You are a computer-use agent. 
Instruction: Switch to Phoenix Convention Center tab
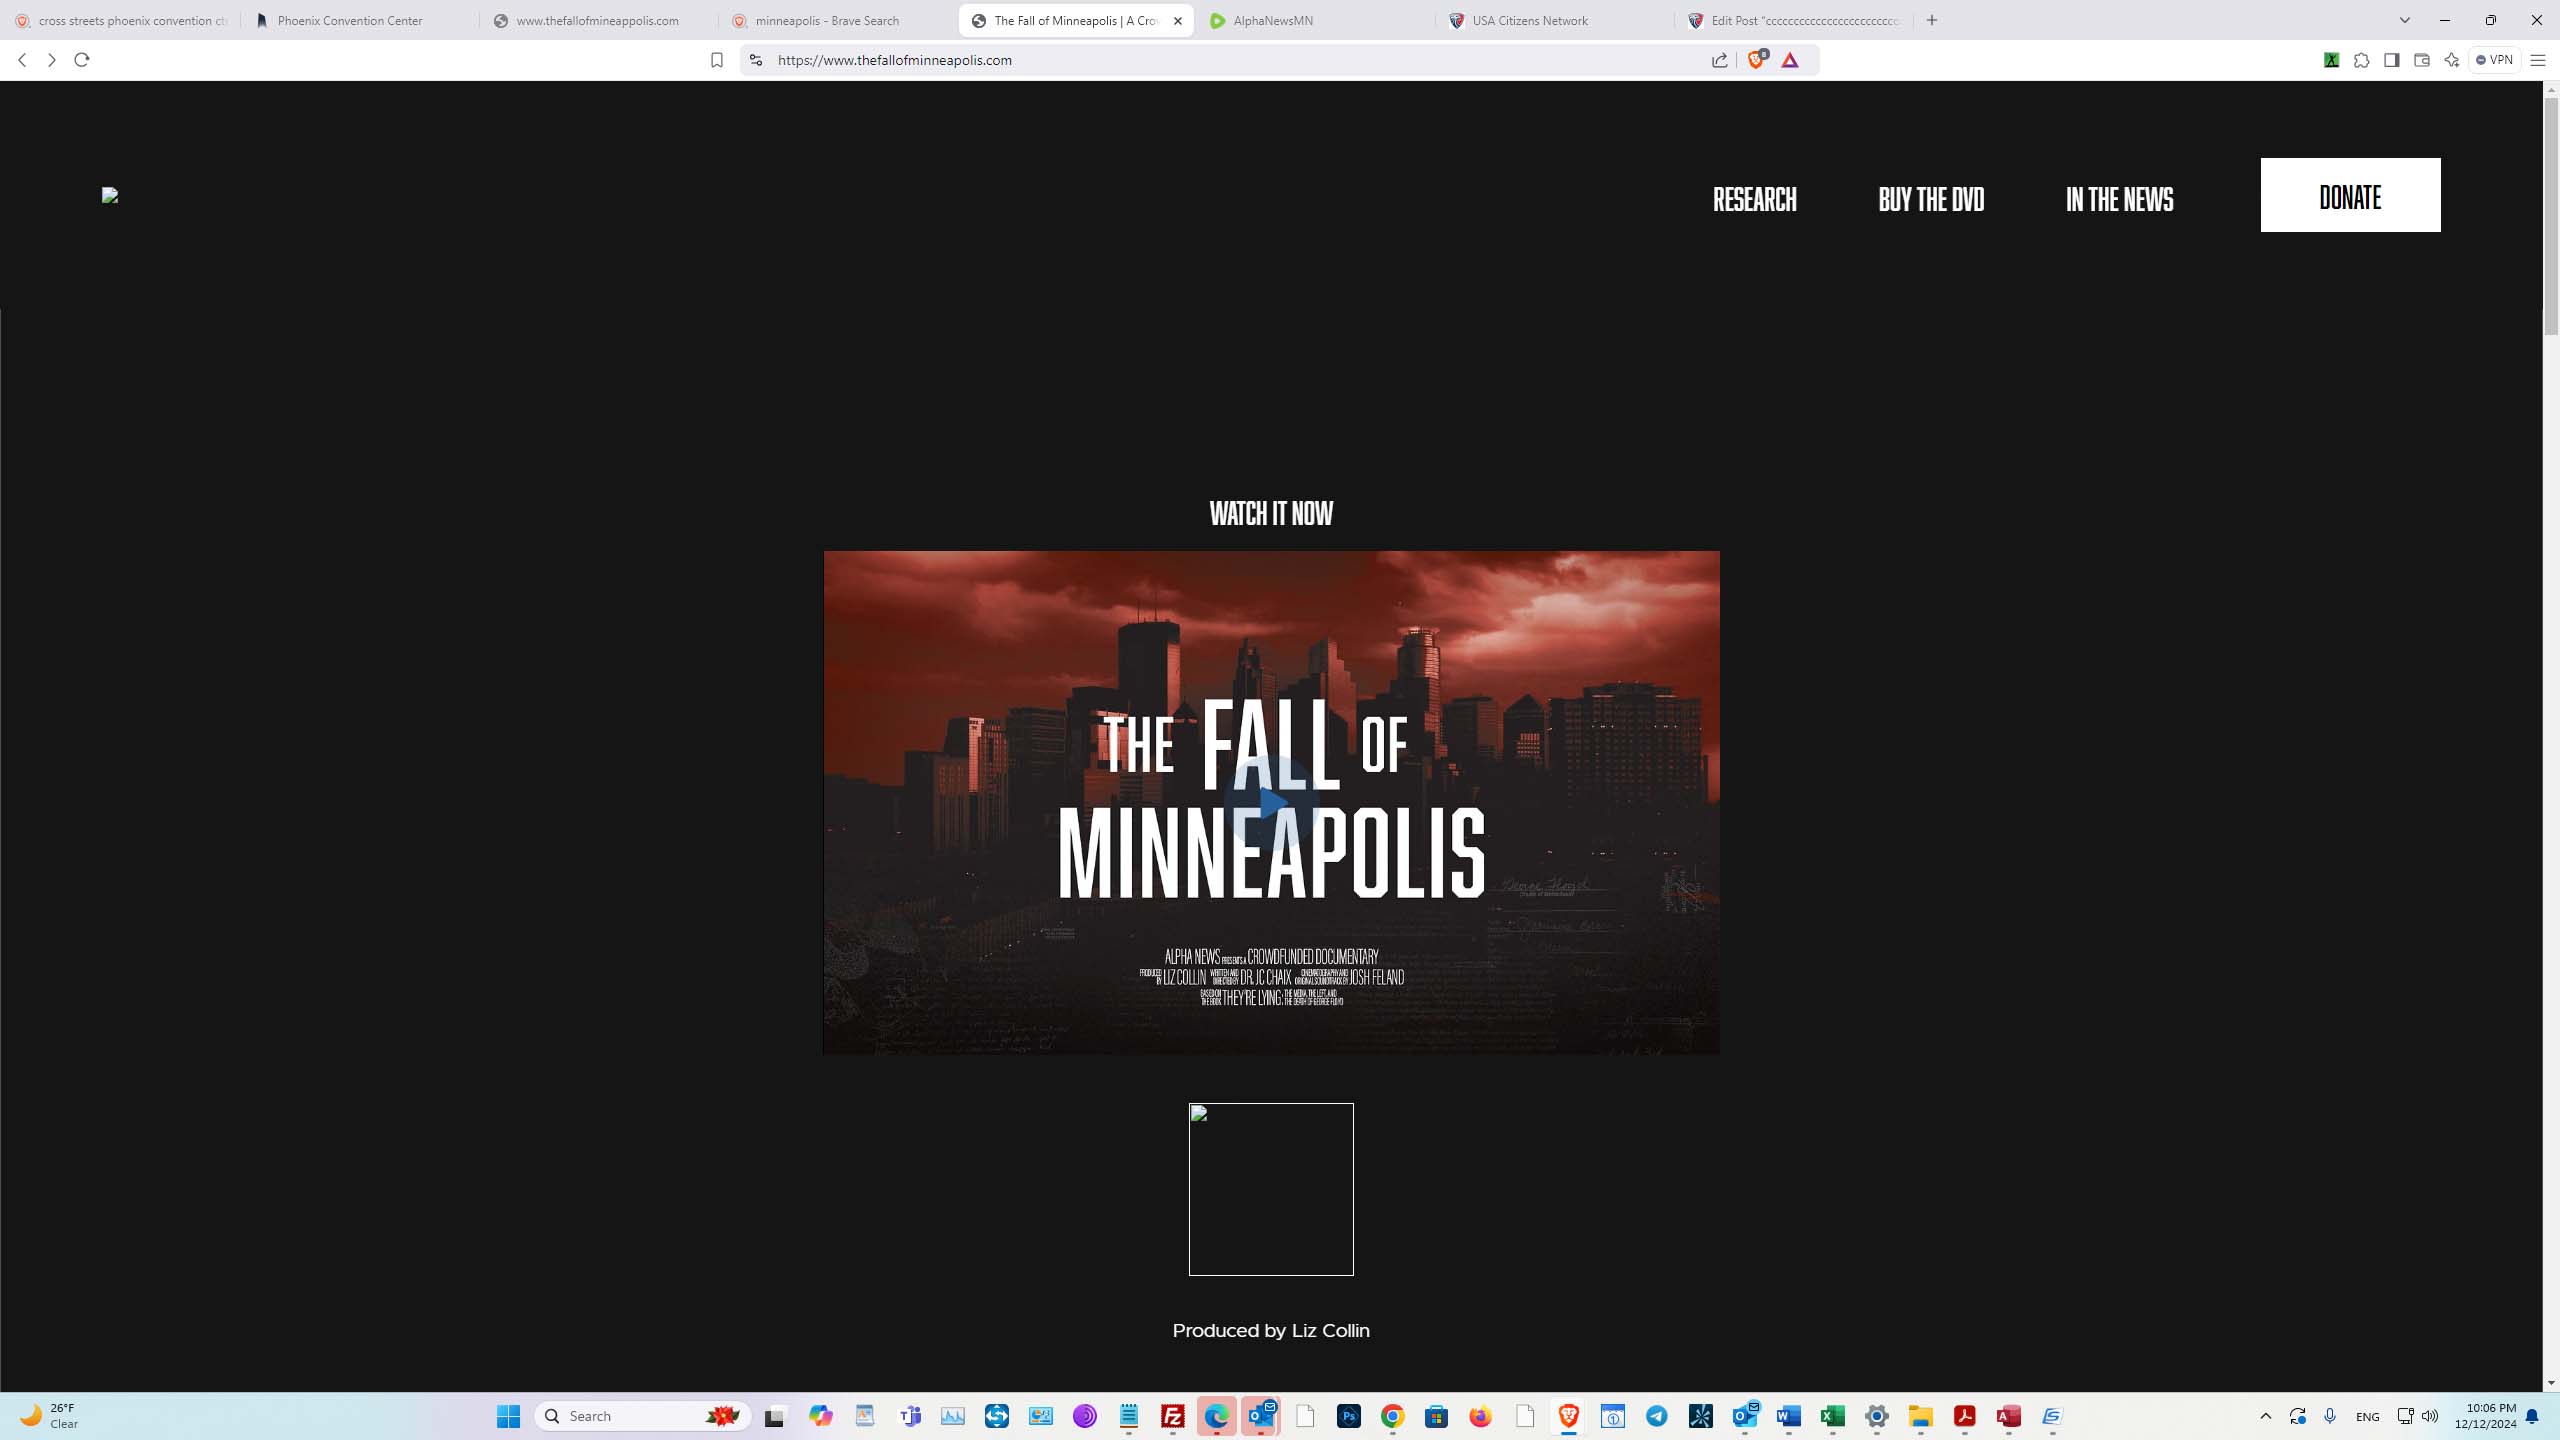(x=359, y=20)
